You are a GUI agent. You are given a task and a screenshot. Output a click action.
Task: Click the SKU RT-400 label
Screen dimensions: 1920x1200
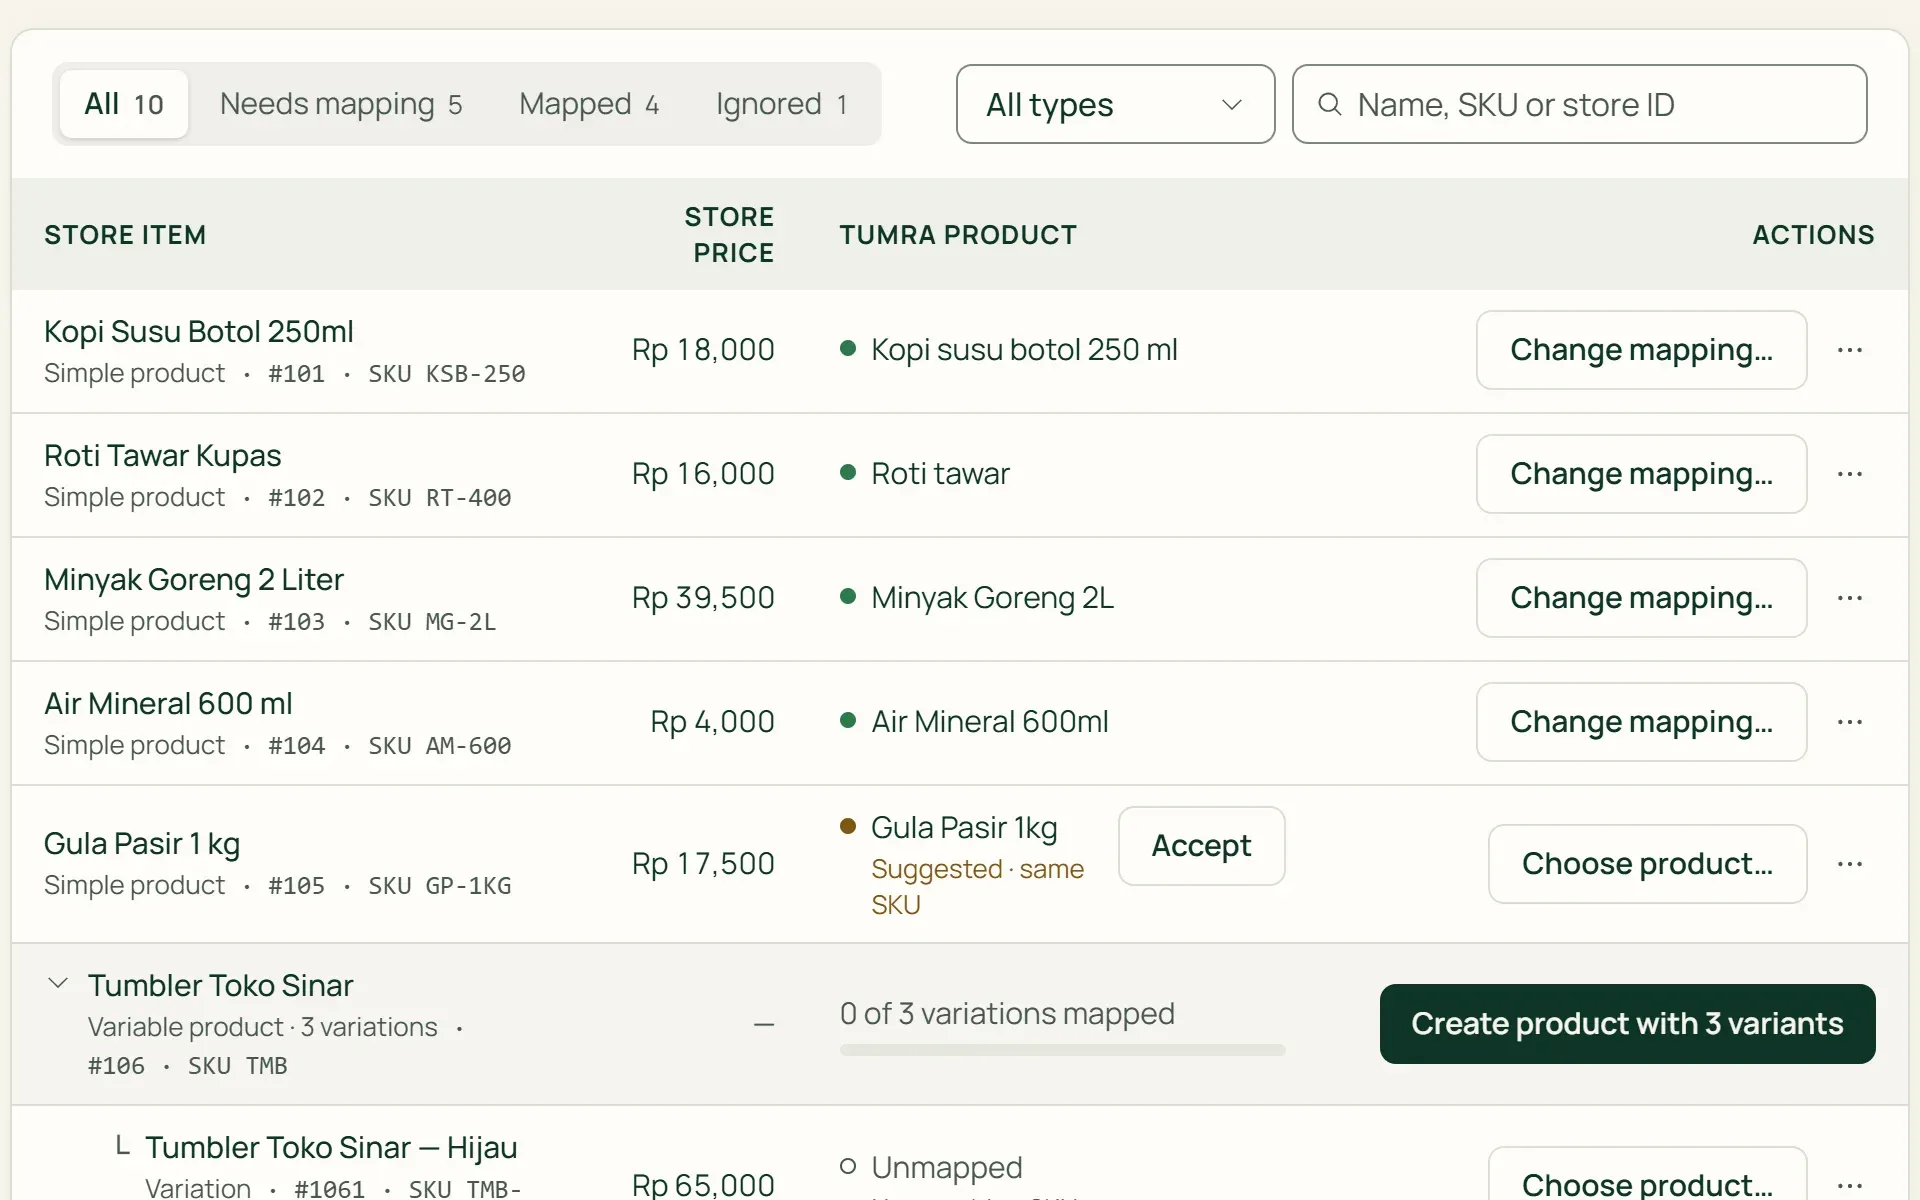click(440, 498)
